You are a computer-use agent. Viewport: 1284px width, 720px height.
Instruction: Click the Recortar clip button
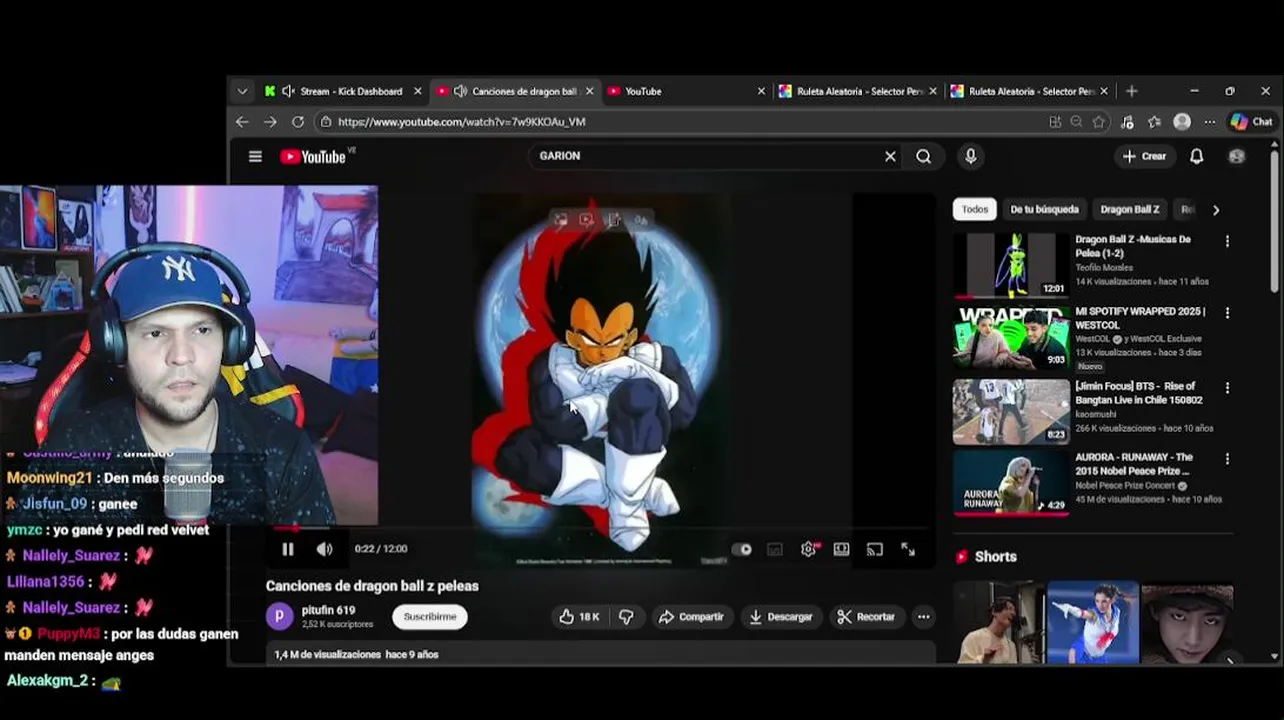click(x=866, y=617)
